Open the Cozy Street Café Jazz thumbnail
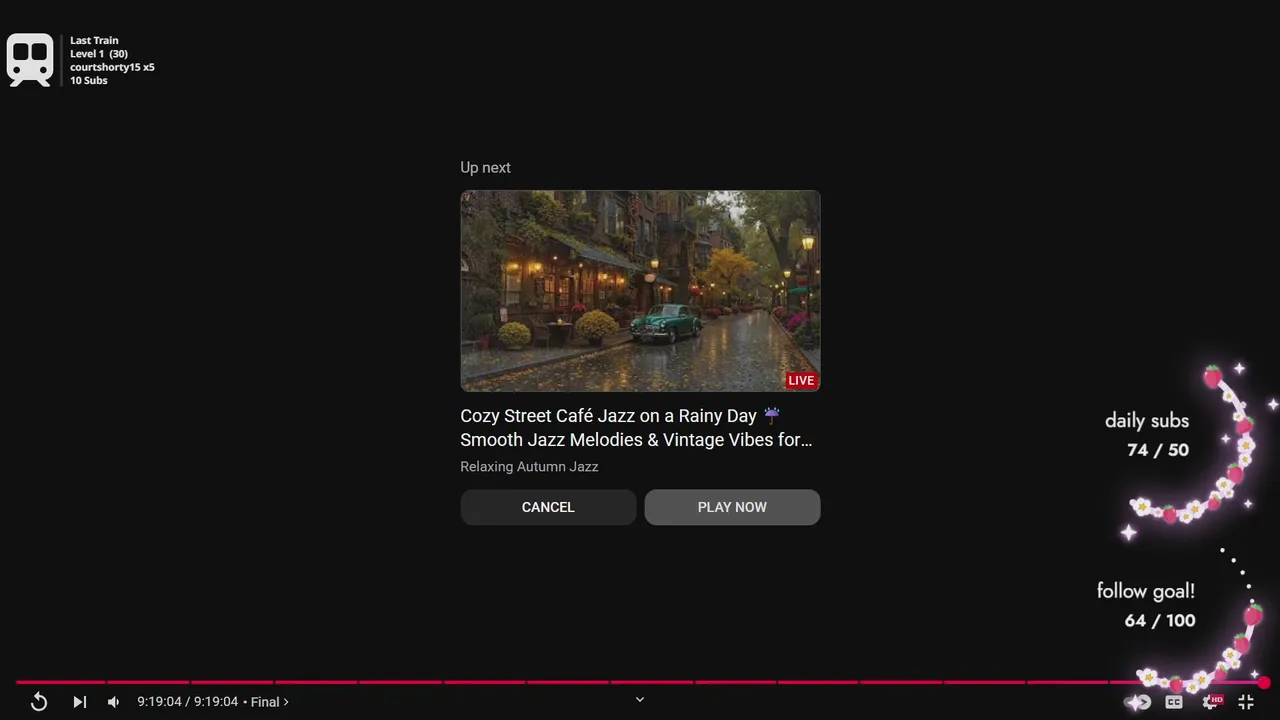Screen dimensions: 1280x720 click(x=640, y=291)
